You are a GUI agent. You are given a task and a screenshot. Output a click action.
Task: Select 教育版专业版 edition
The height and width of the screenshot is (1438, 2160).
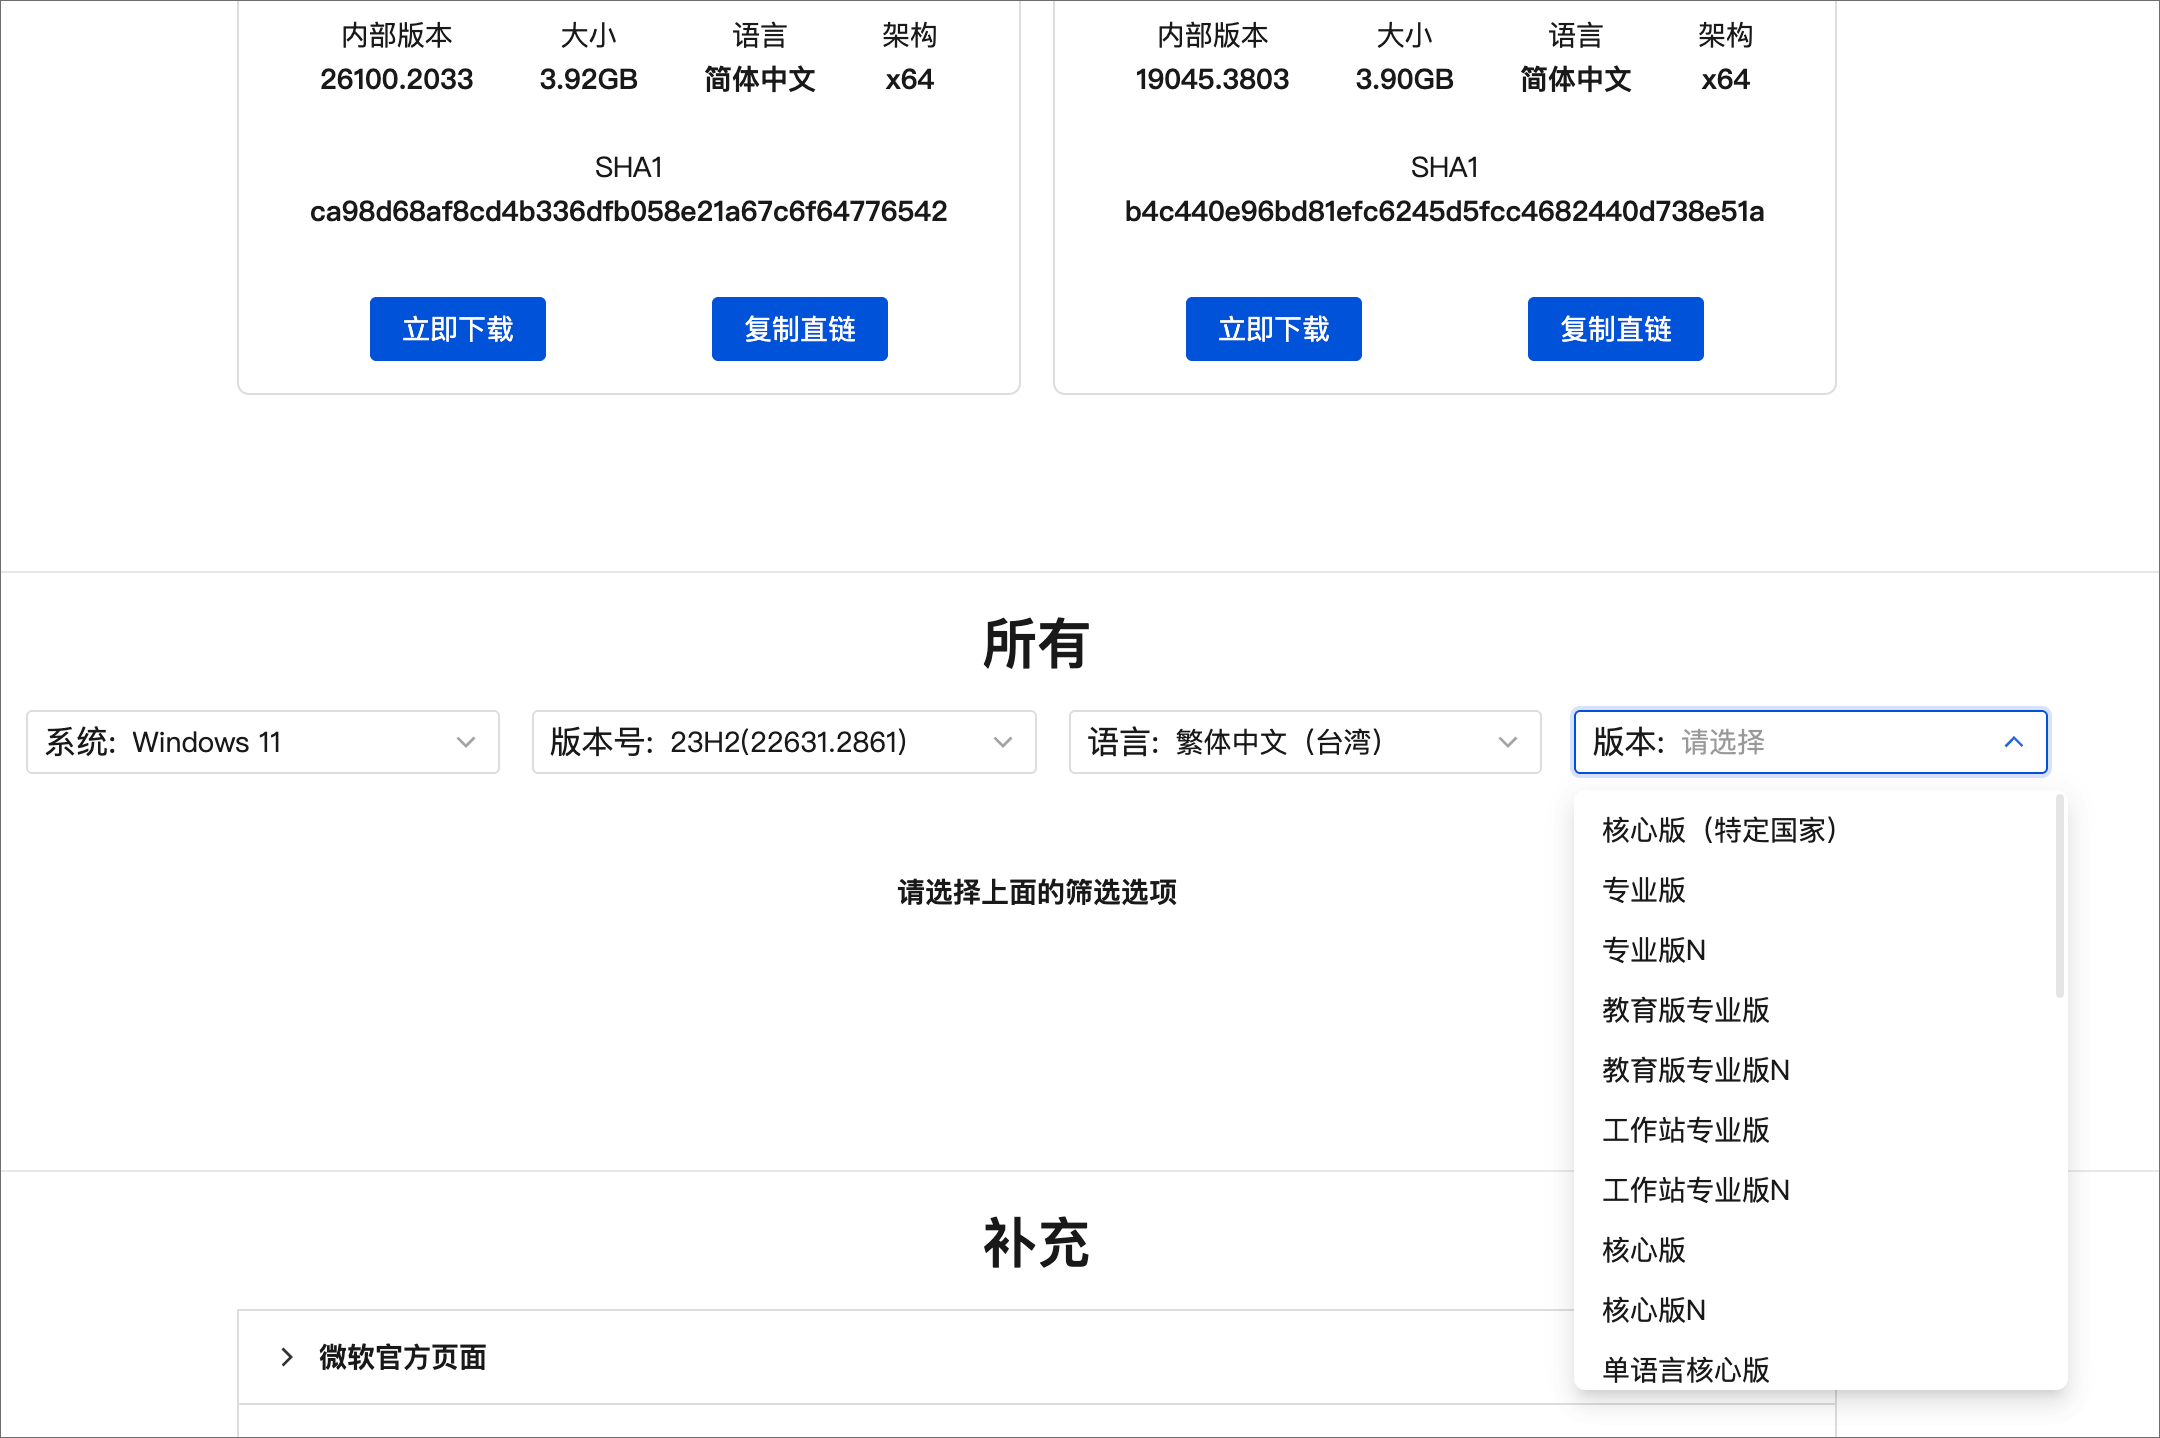(x=1686, y=1010)
